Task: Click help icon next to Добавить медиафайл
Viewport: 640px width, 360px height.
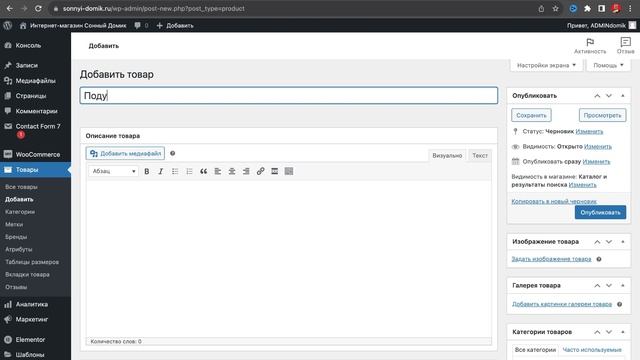Action: pos(173,153)
